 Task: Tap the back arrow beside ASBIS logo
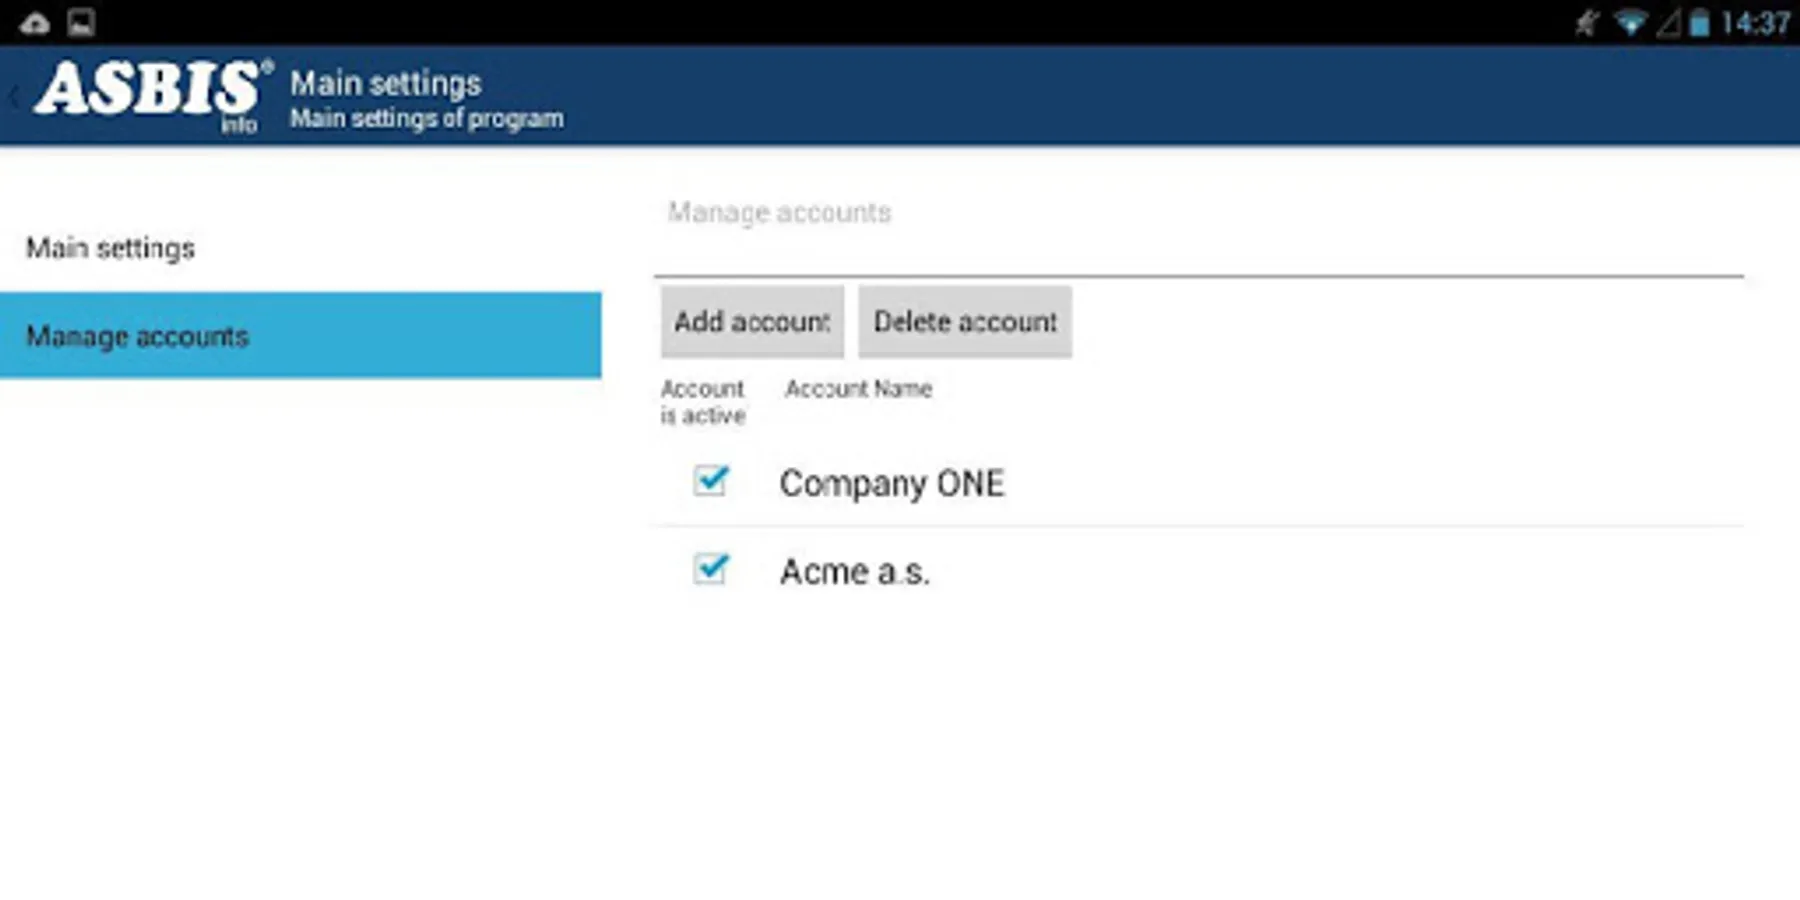pos(14,97)
